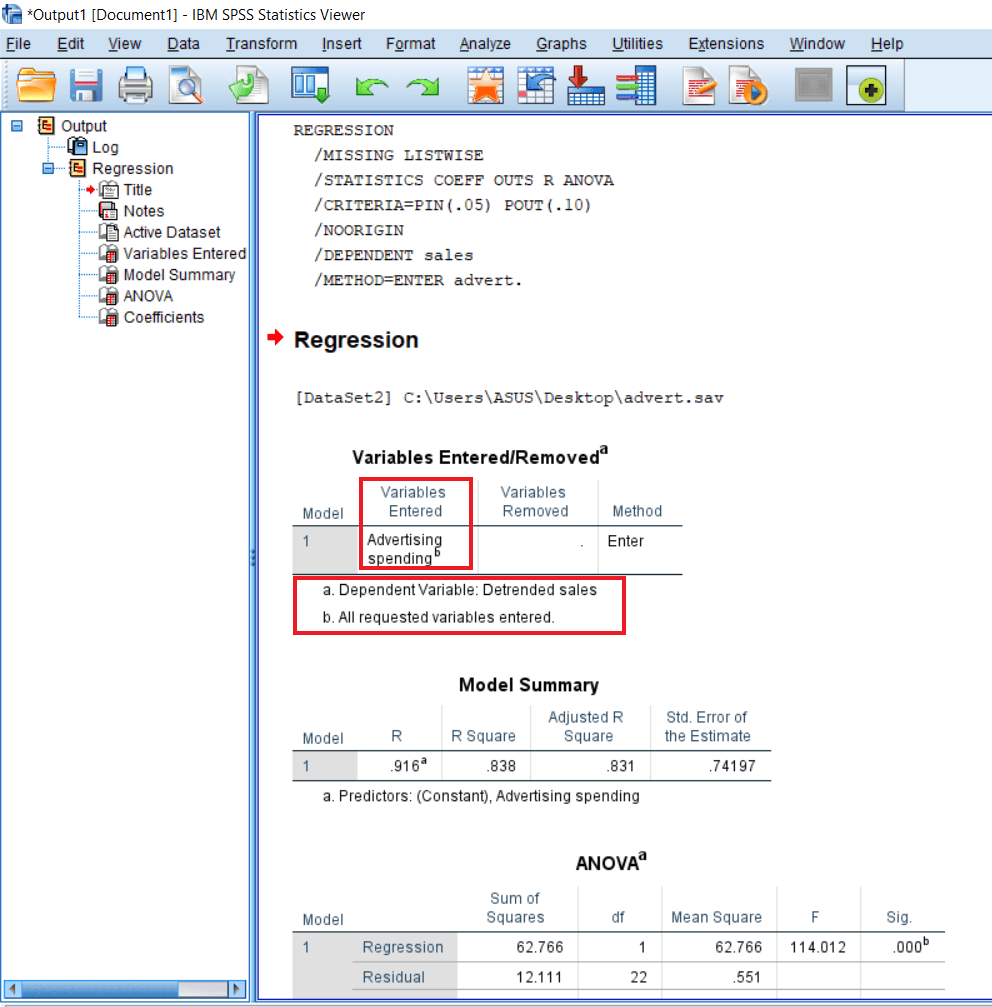Open the Format menu
This screenshot has width=992, height=1007.
(x=410, y=44)
